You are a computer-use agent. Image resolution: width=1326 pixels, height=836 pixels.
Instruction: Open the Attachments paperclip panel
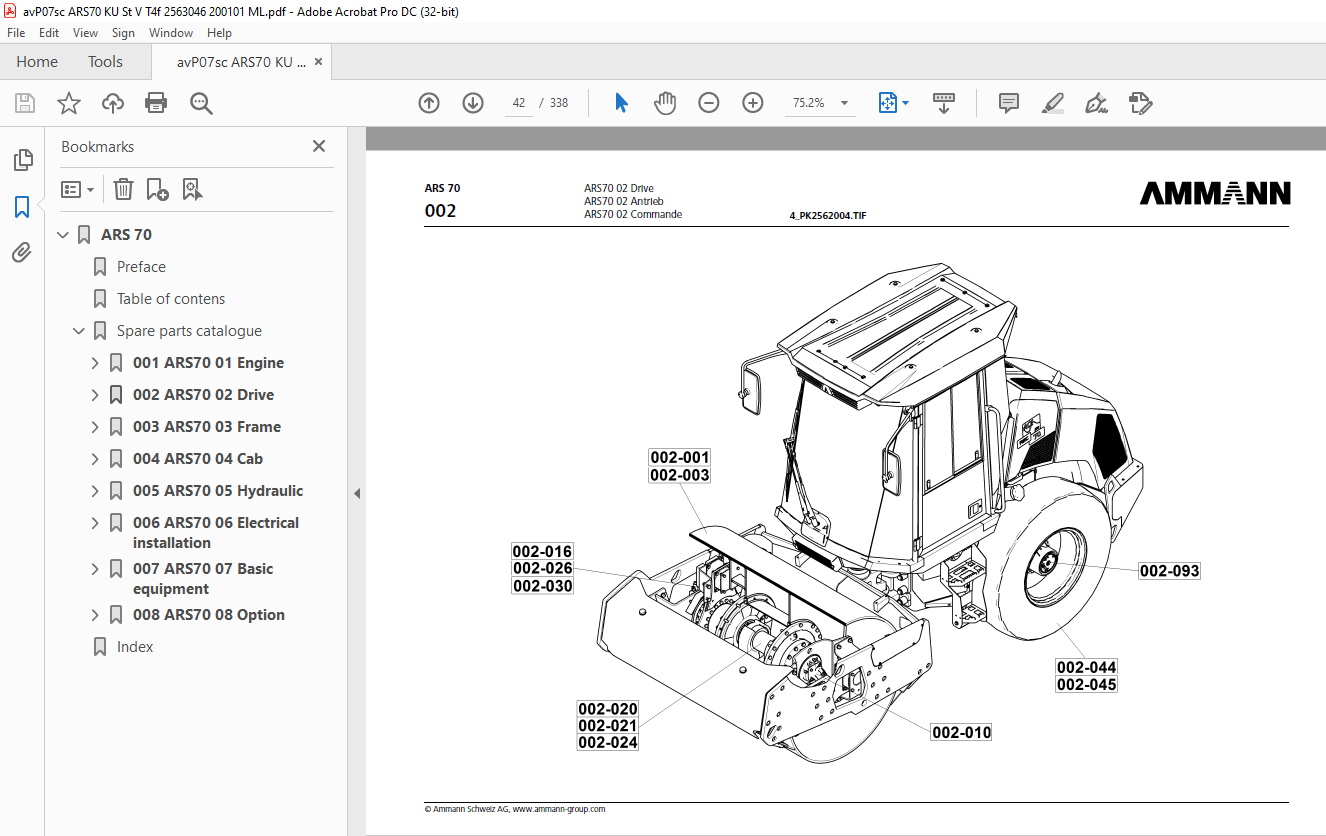click(x=22, y=253)
